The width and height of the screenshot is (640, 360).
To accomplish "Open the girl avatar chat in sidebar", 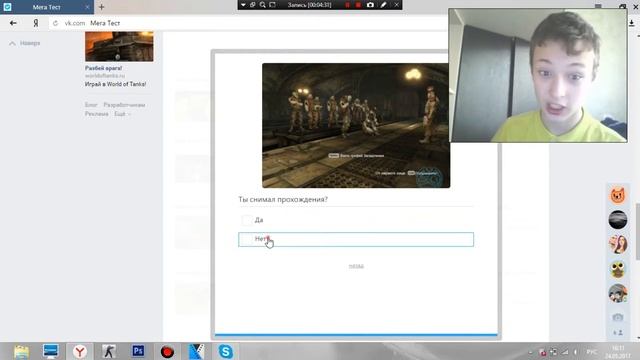I will pyautogui.click(x=618, y=244).
